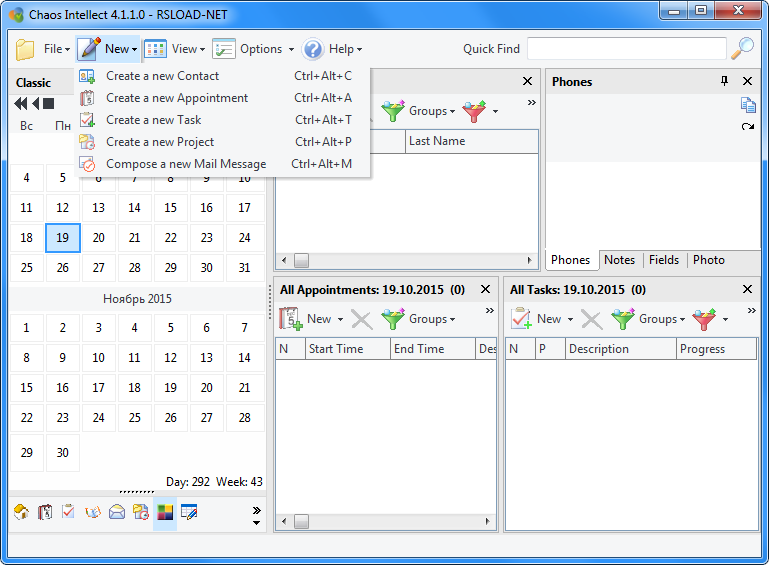Click the End Time column header
This screenshot has width=769, height=565.
(433, 349)
